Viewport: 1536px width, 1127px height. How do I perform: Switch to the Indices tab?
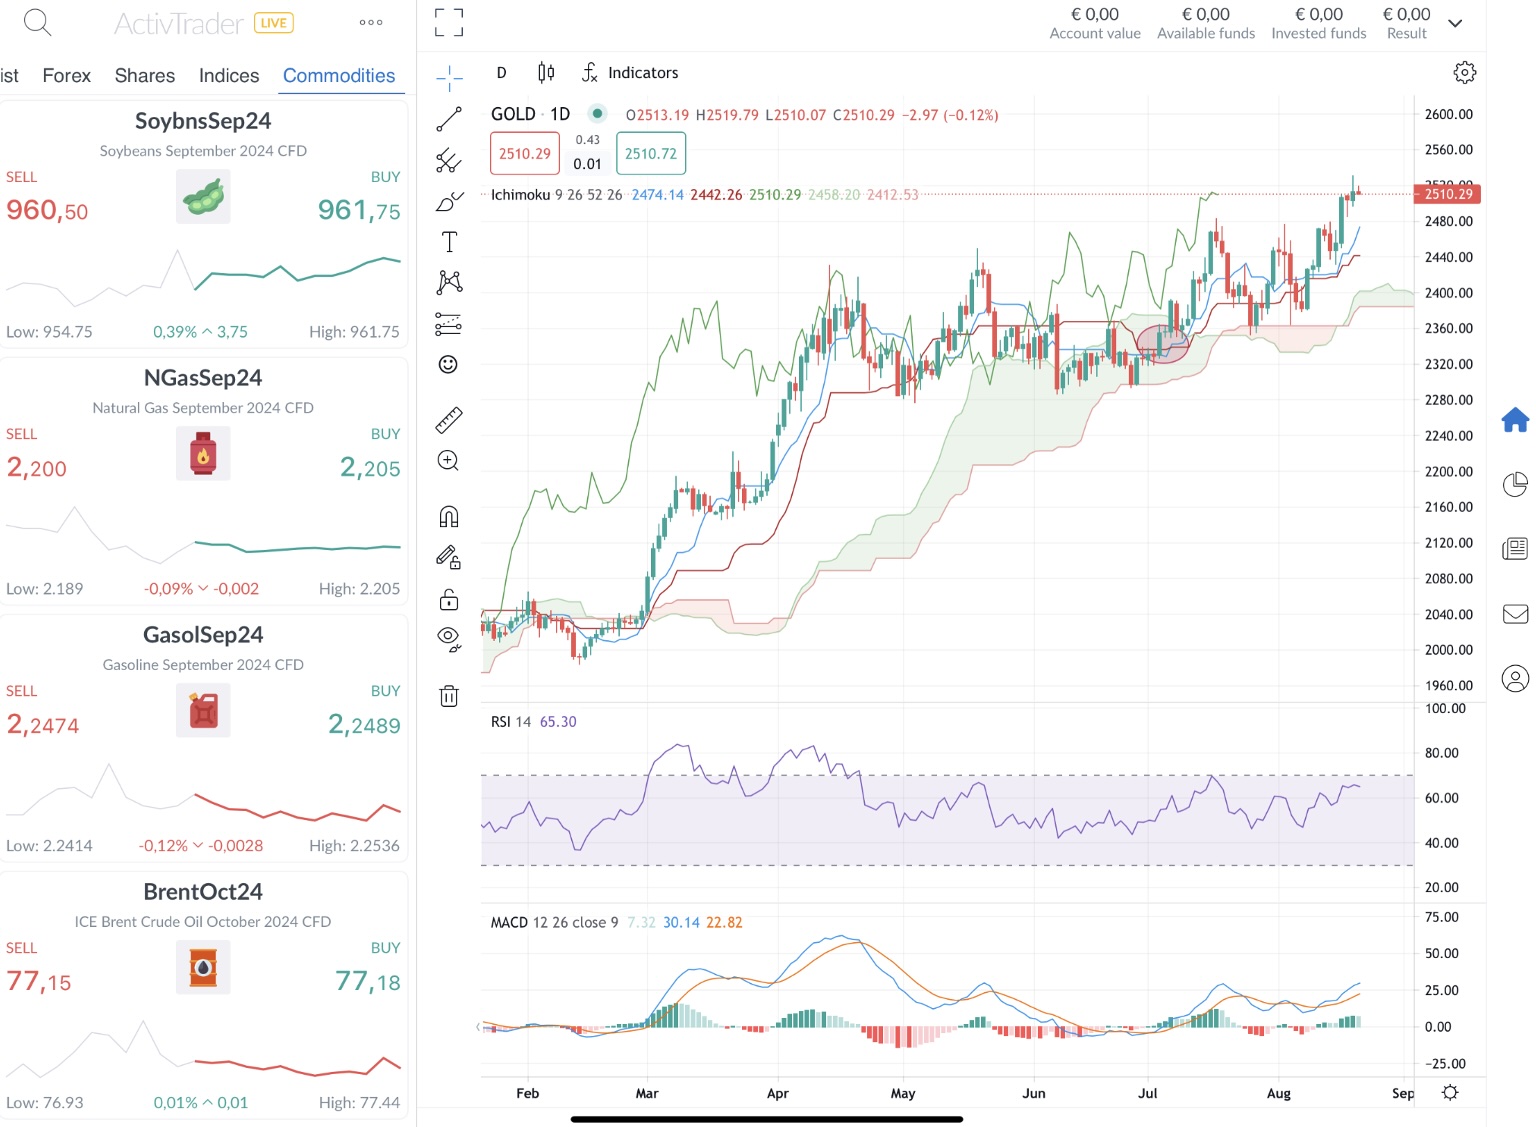tap(228, 75)
